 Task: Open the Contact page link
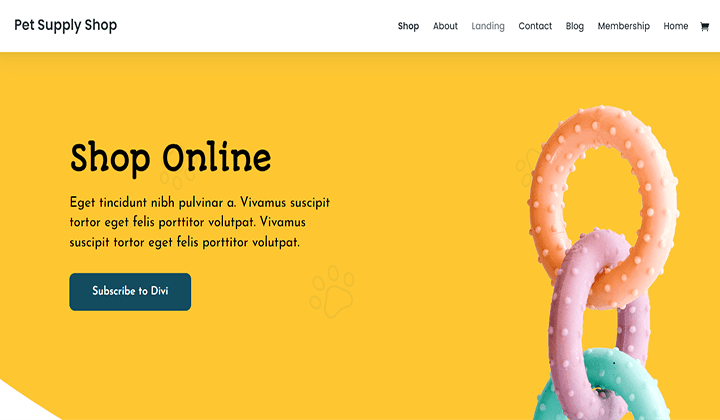(x=535, y=26)
